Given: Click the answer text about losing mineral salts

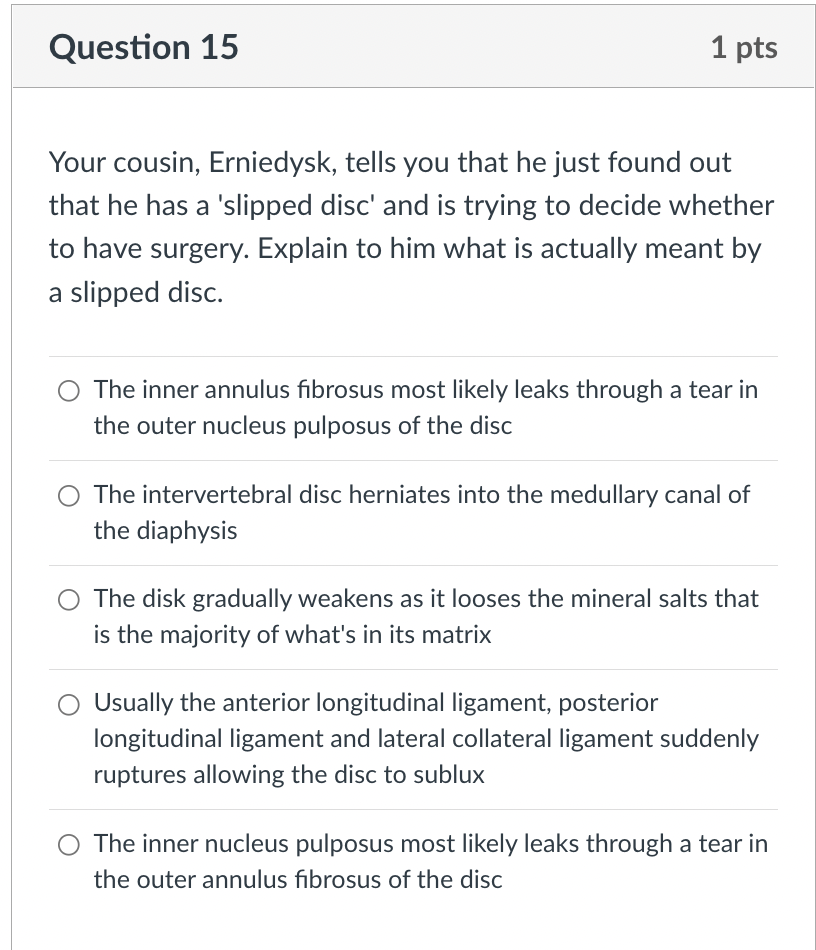Looking at the screenshot, I should [x=425, y=617].
